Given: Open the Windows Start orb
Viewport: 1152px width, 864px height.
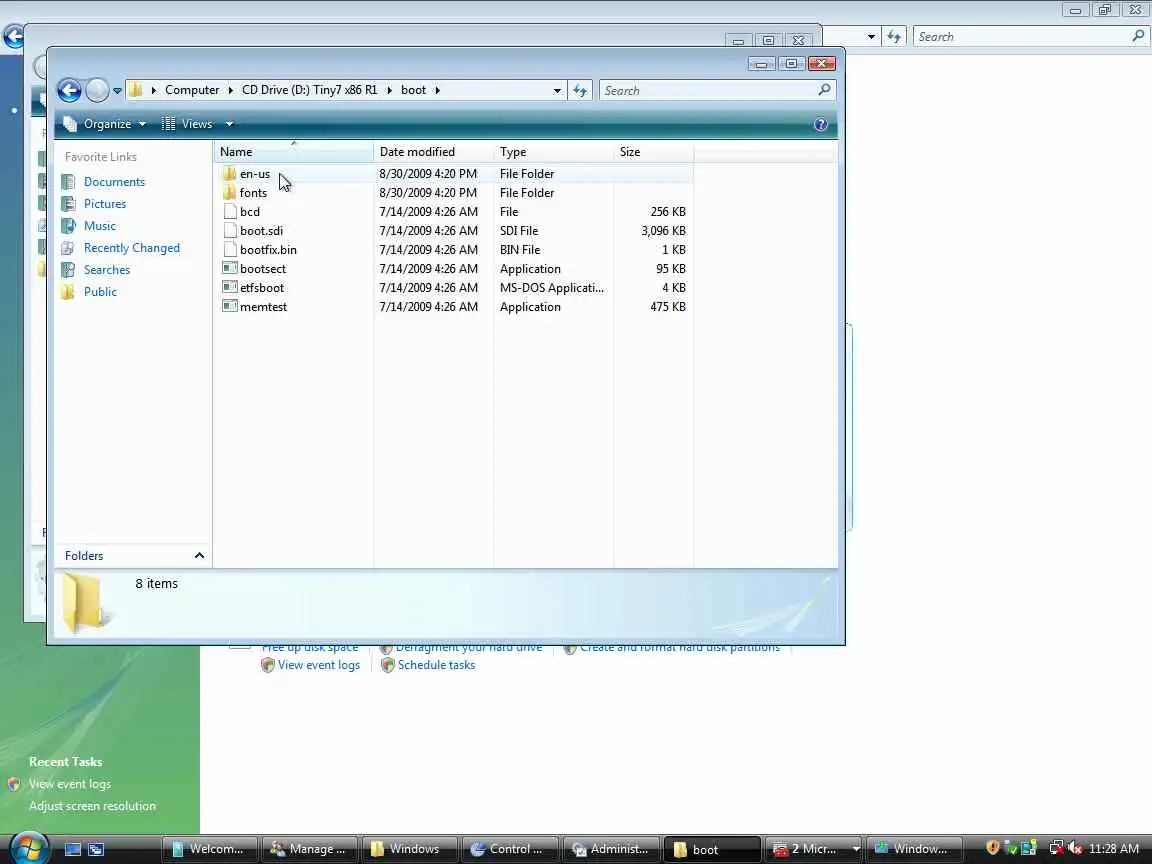Looking at the screenshot, I should coord(29,848).
